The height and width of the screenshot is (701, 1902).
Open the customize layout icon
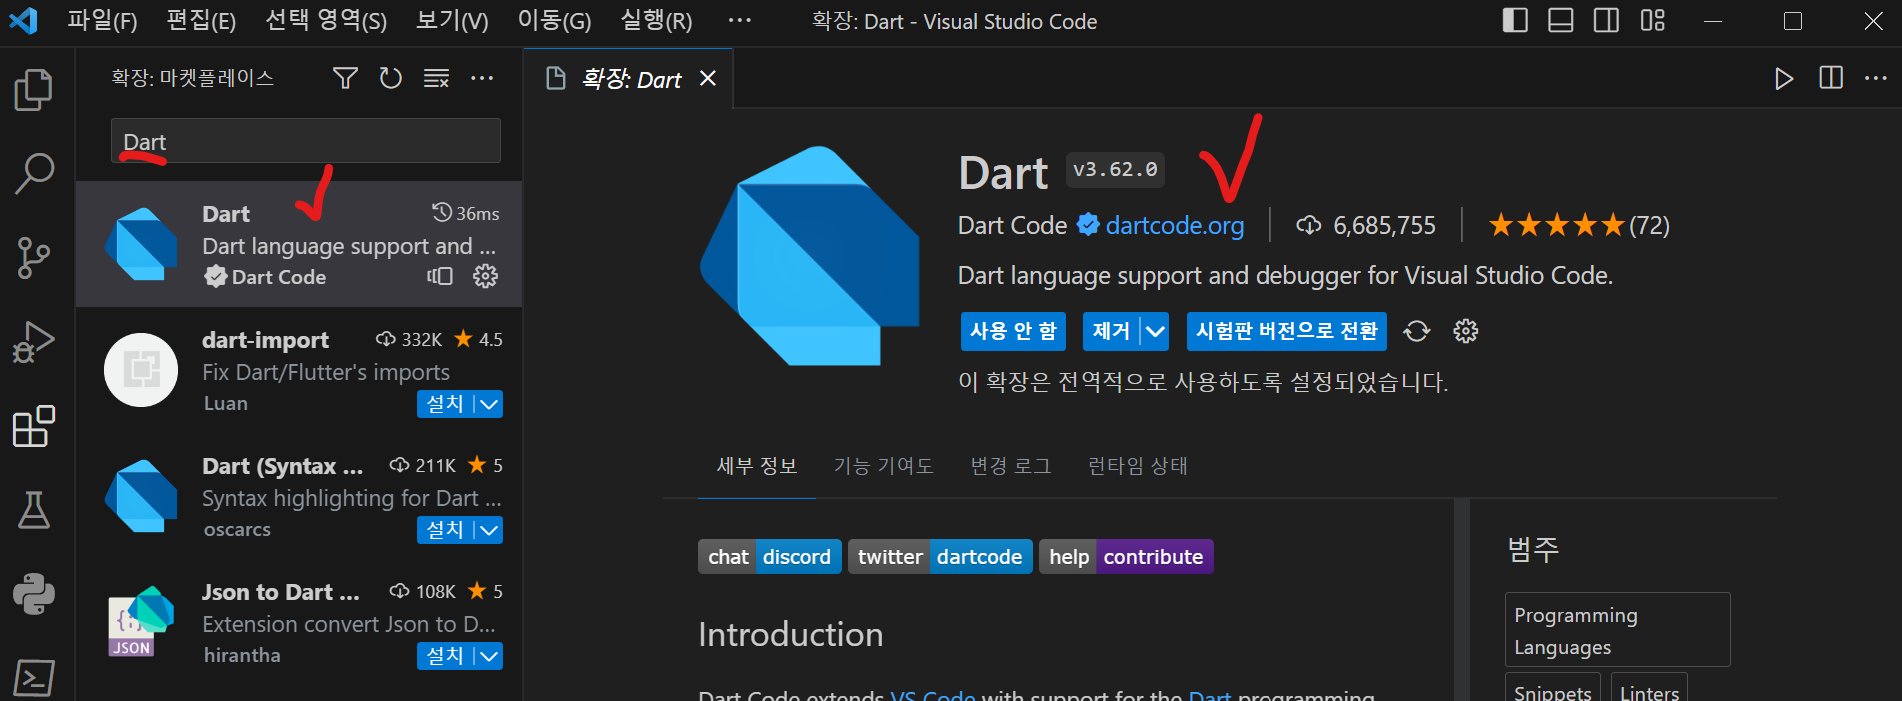tap(1653, 20)
